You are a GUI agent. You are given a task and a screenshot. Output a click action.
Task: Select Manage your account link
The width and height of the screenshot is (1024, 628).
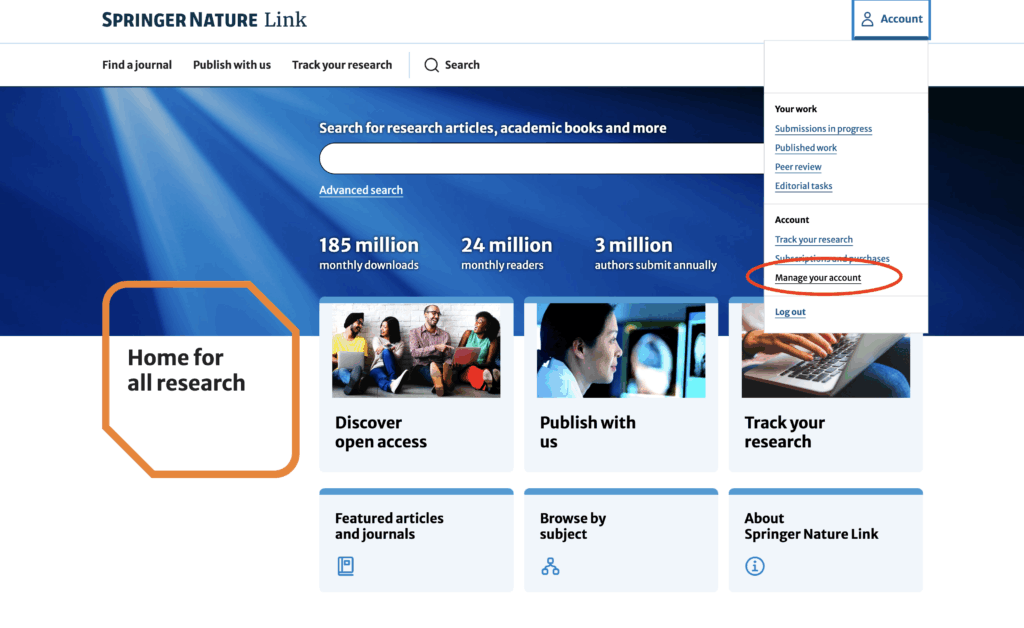click(x=818, y=277)
